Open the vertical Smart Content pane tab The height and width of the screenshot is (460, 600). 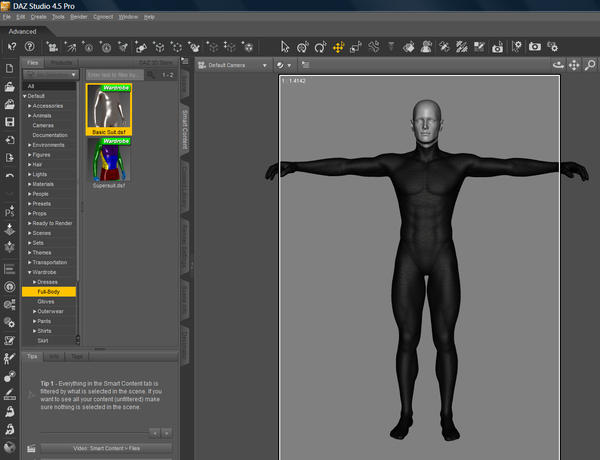(x=185, y=129)
